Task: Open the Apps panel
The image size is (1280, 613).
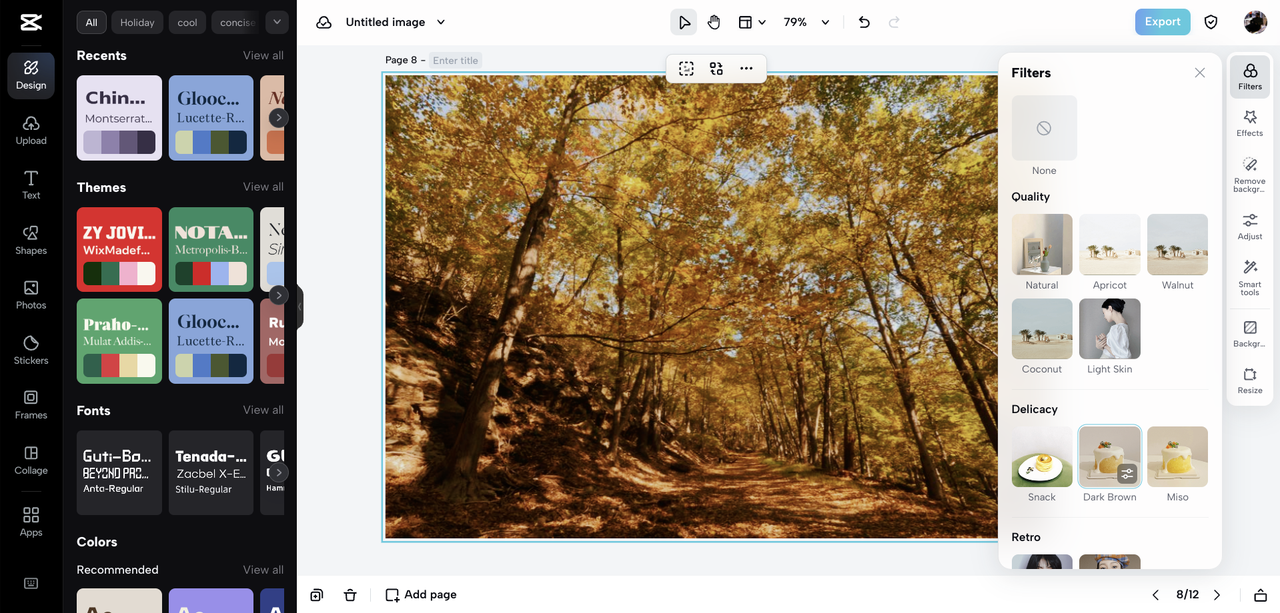Action: tap(31, 521)
